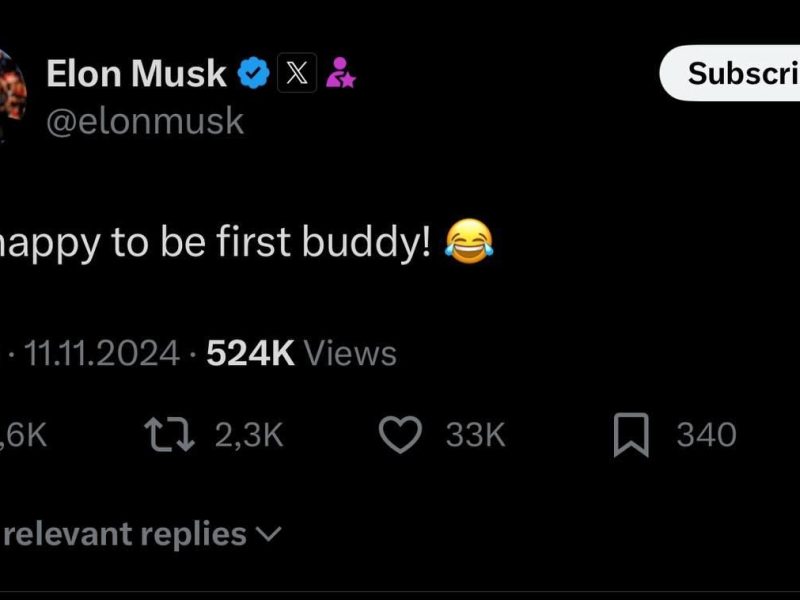
Task: Open the 524K Views analytics
Action: pyautogui.click(x=300, y=353)
